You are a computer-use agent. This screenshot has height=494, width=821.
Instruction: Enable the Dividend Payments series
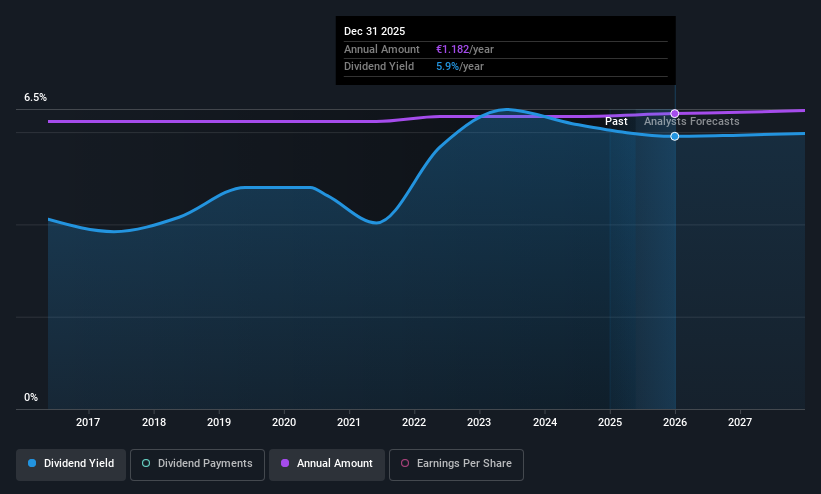click(197, 464)
